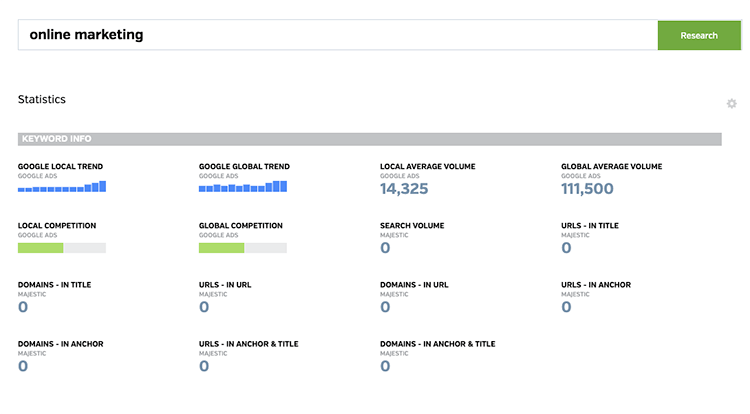The image size is (750, 414).
Task: Open the statistics settings gear icon
Action: [731, 104]
